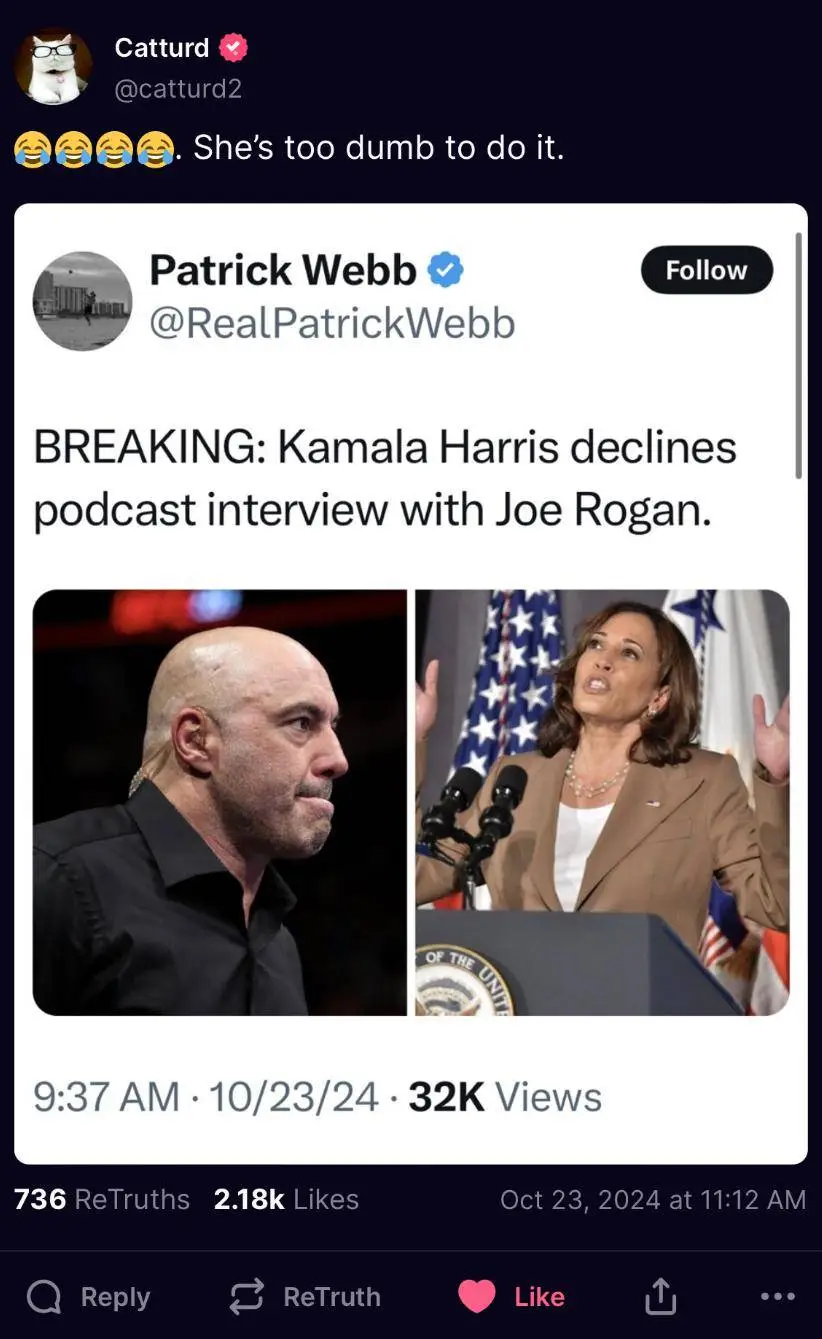Click the @RealPatrickWebb handle
822x1339 pixels.
[332, 323]
